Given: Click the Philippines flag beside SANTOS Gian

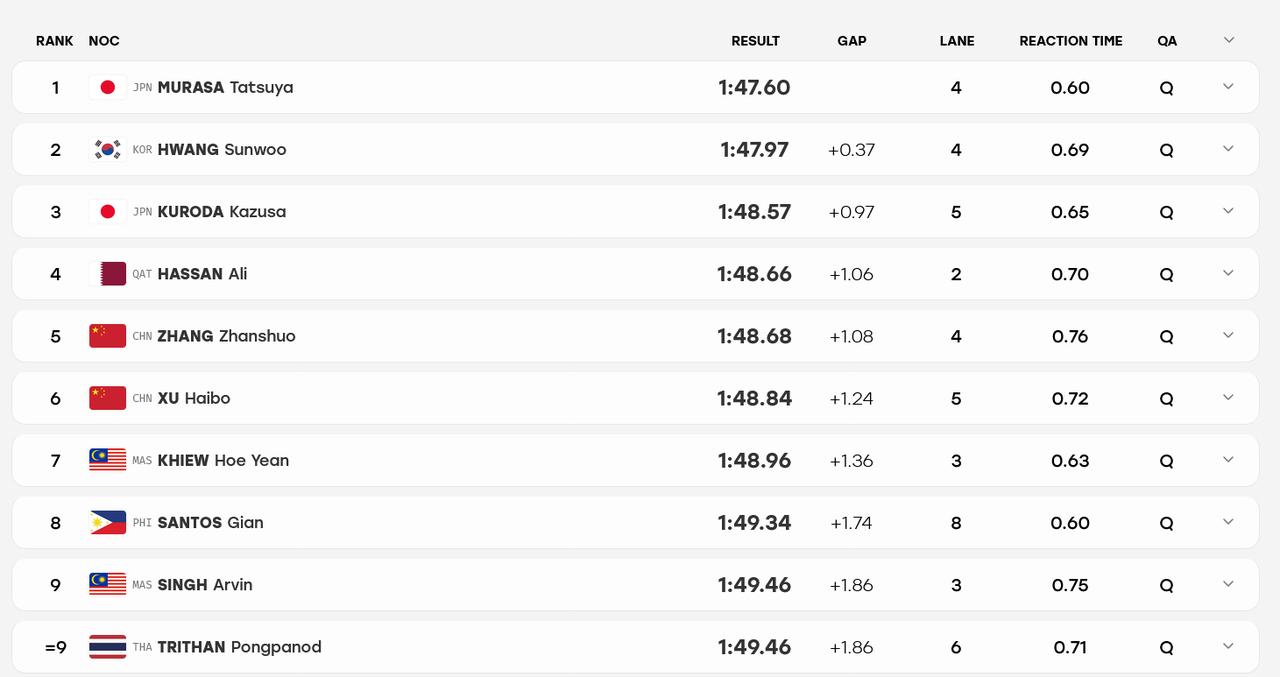Looking at the screenshot, I should 107,522.
